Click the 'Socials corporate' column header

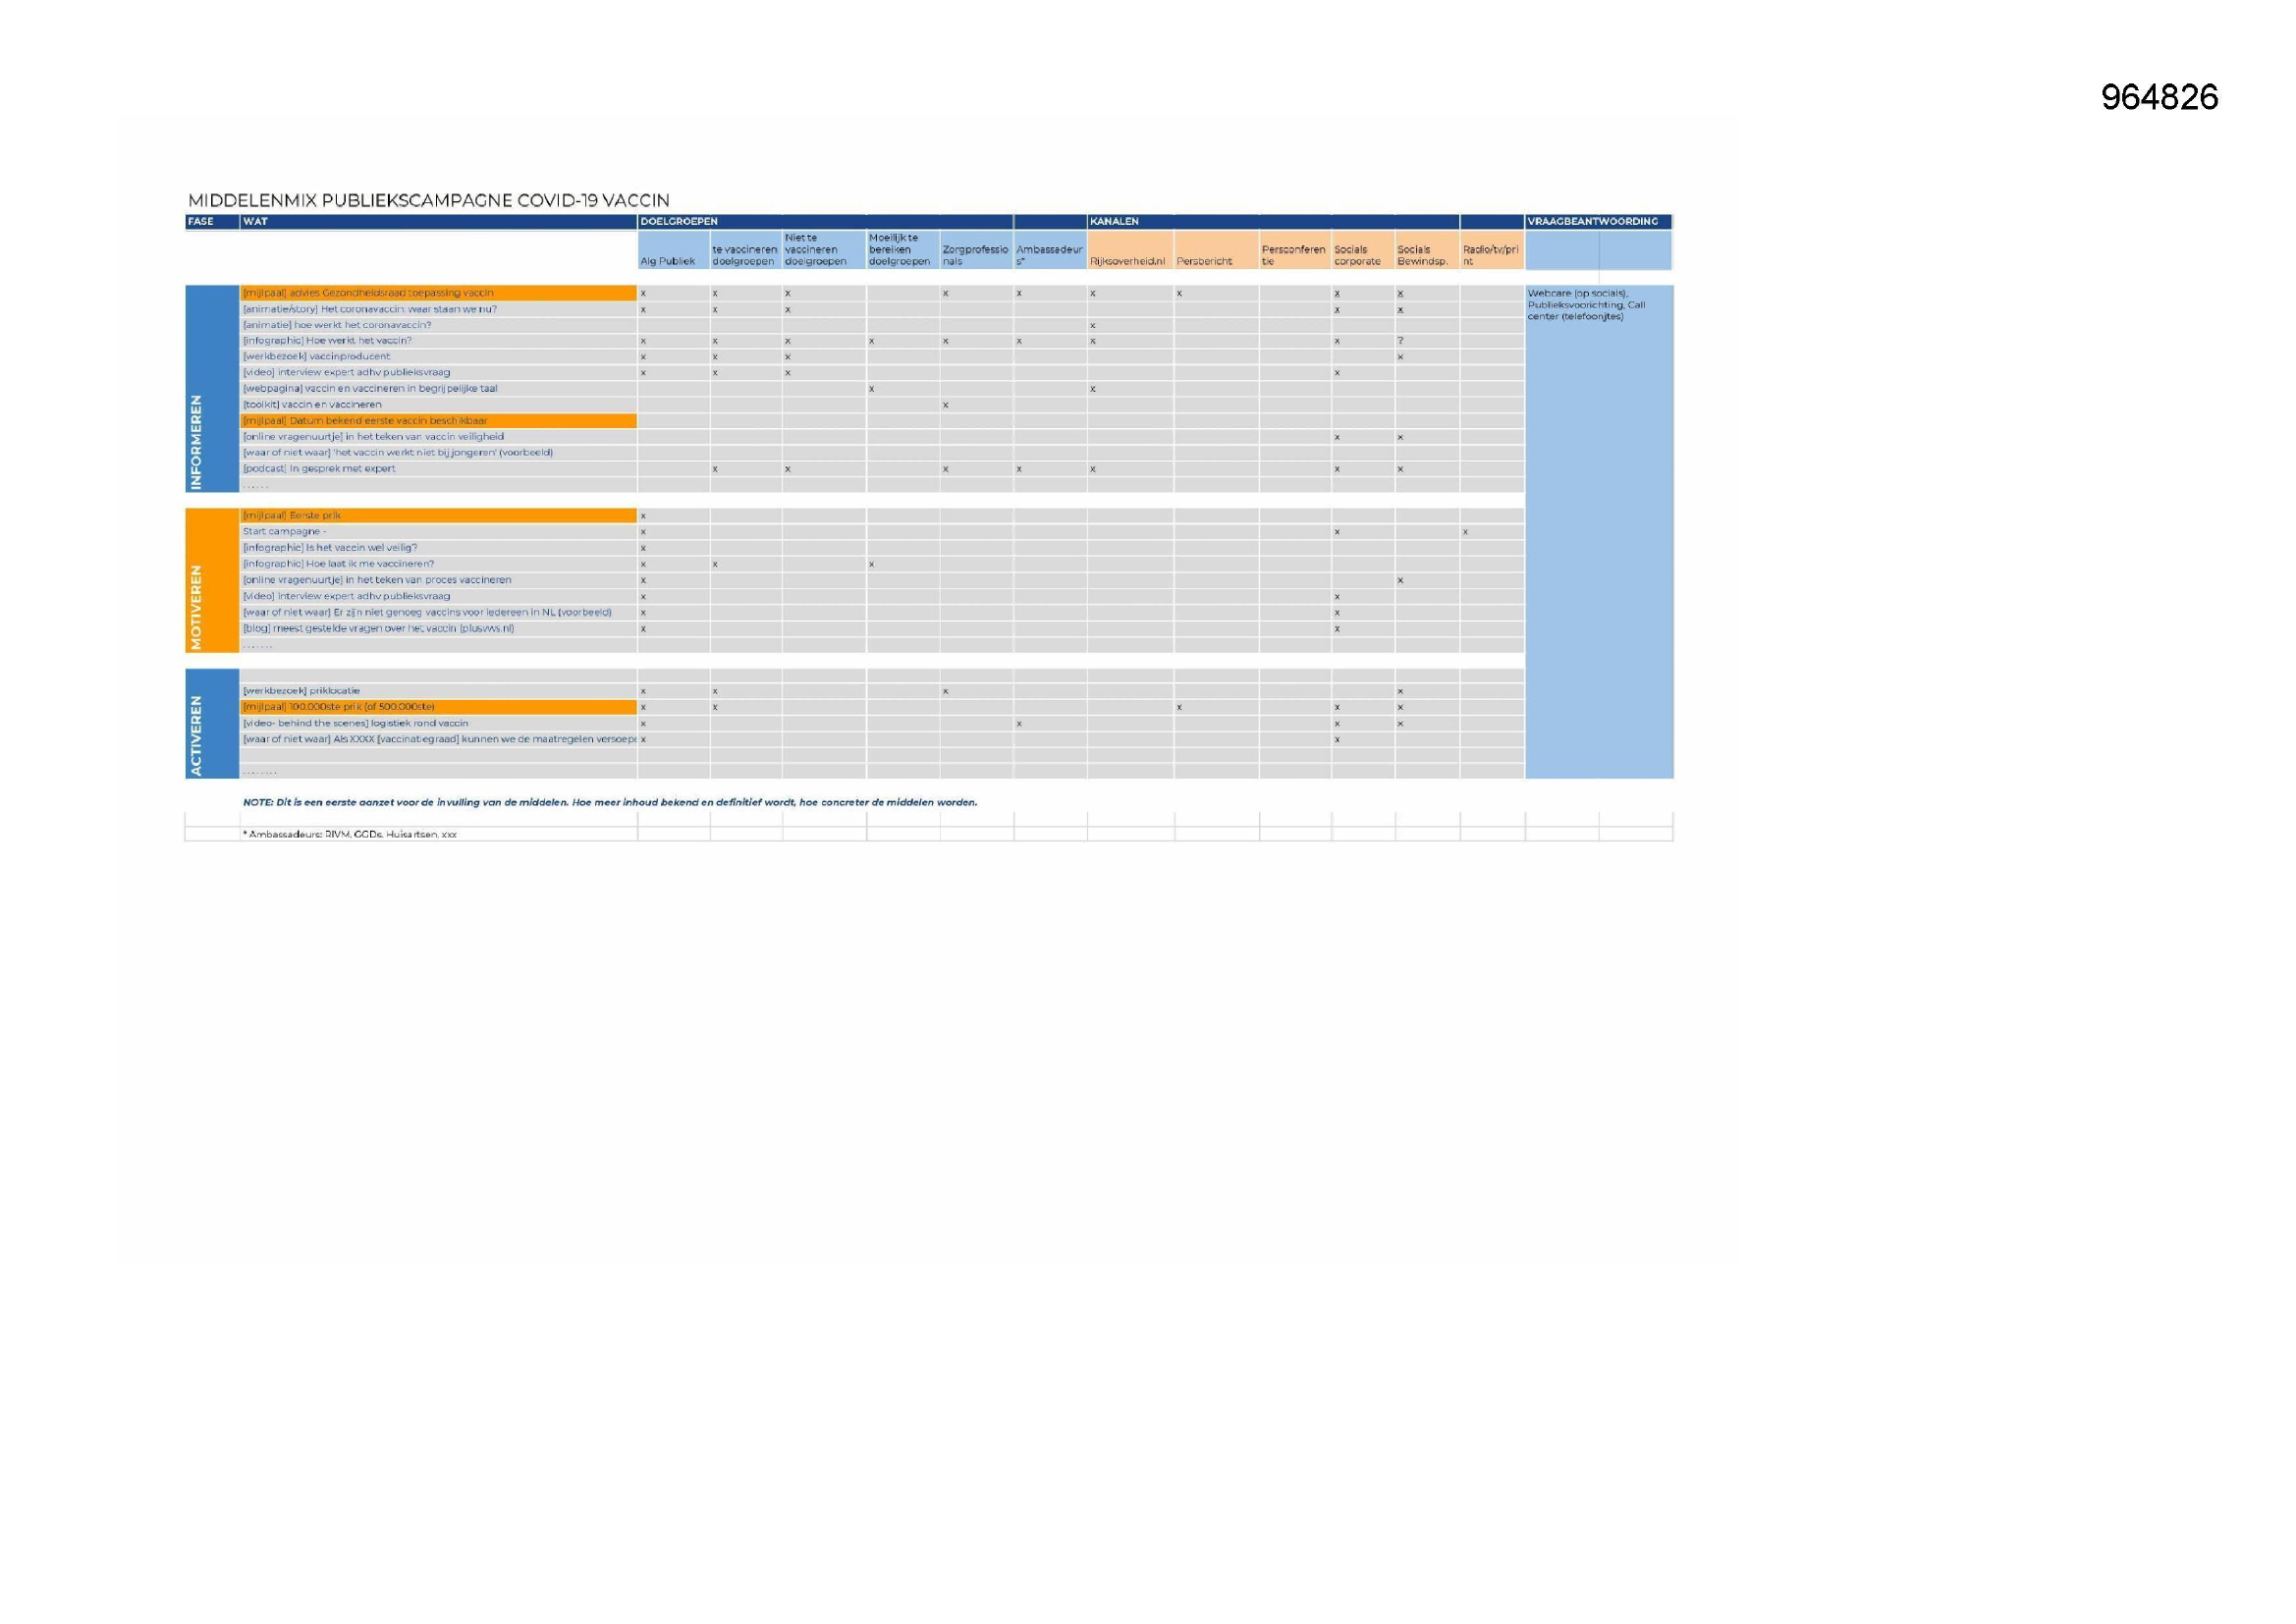(x=1363, y=250)
